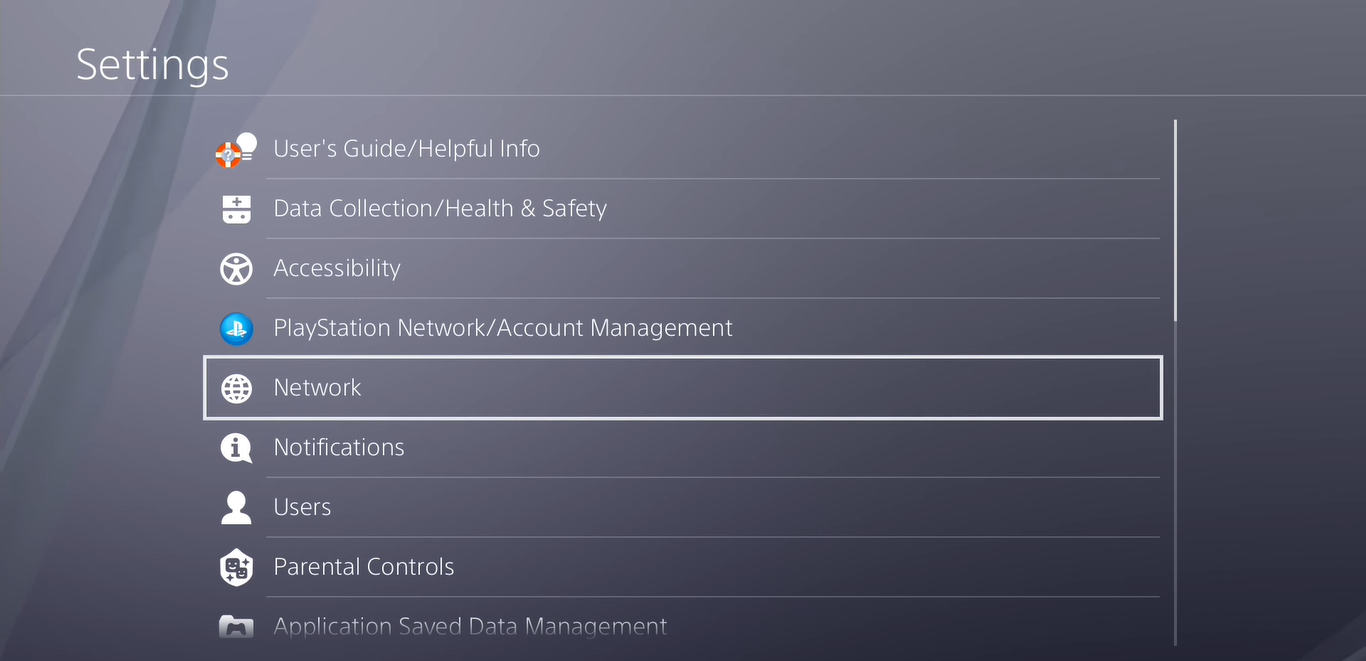Click the lifebuoy User's Guide icon

236,150
